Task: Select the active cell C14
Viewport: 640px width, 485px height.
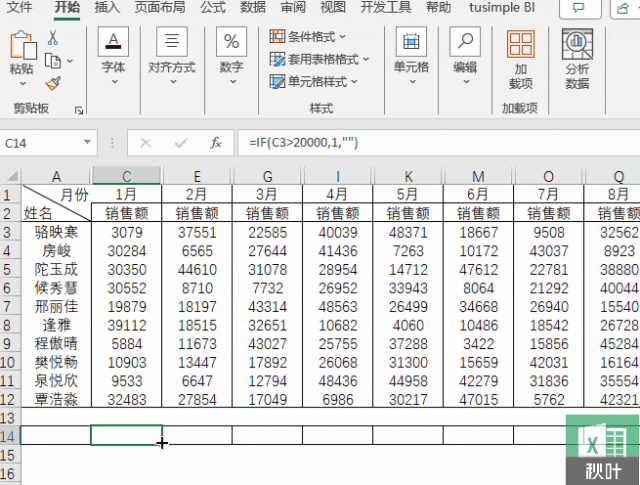Action: (x=127, y=435)
